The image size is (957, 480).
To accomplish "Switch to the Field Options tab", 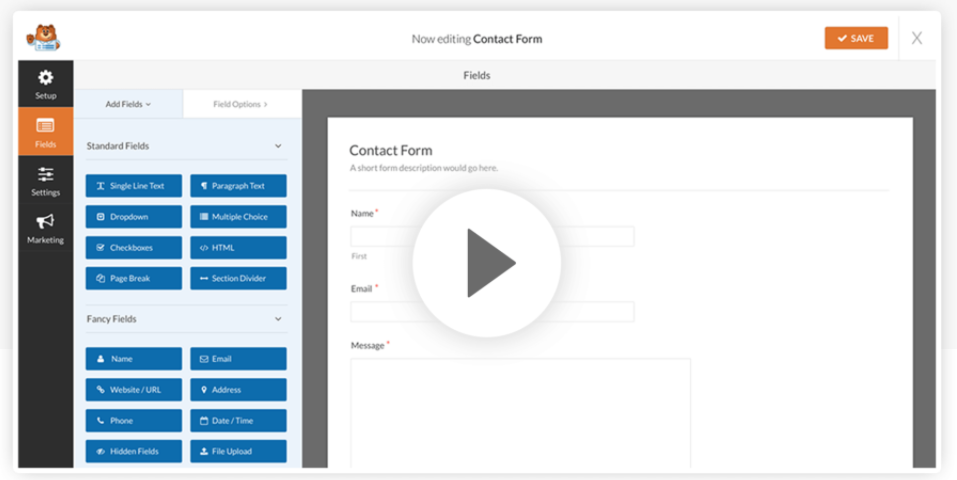I will pos(240,104).
